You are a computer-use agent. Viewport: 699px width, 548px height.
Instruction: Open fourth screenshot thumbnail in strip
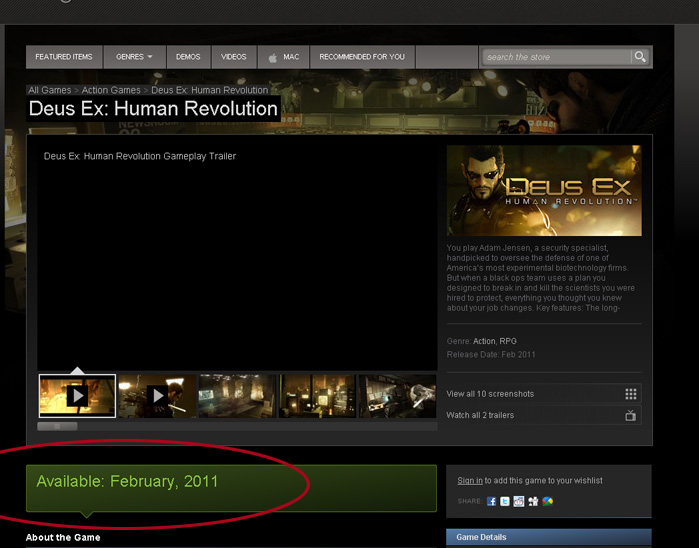317,396
